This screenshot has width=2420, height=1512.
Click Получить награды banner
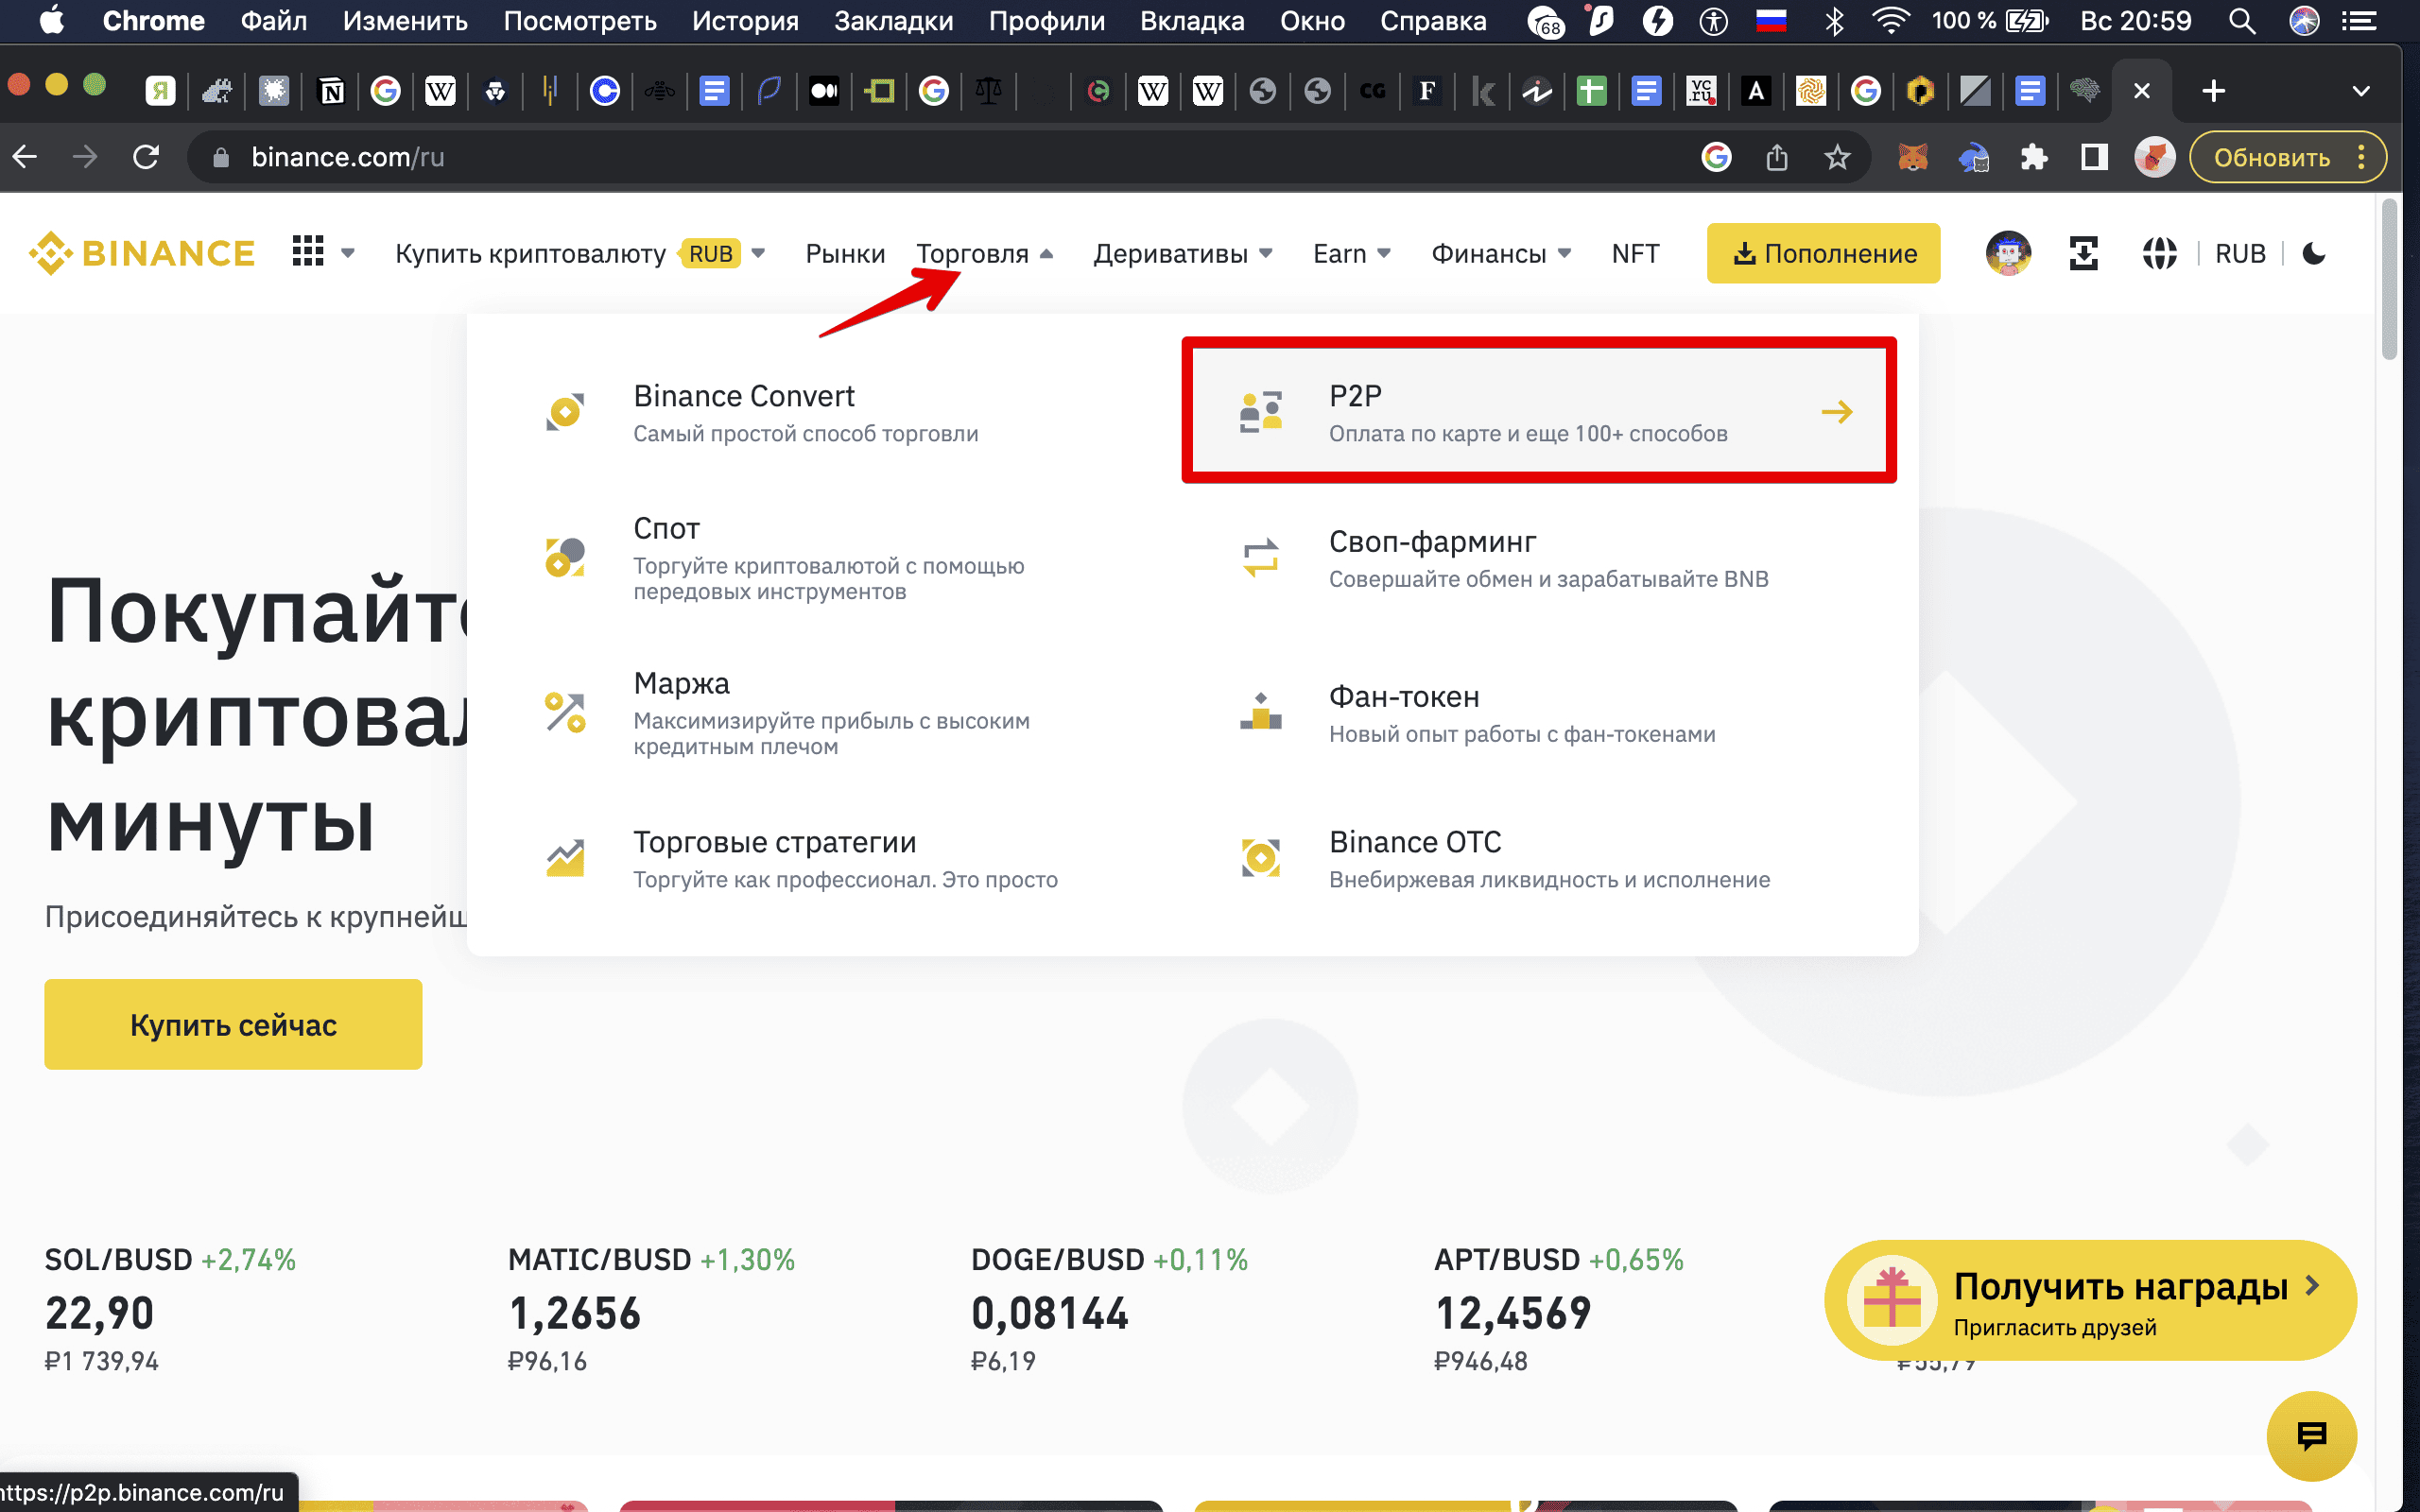[2090, 1300]
